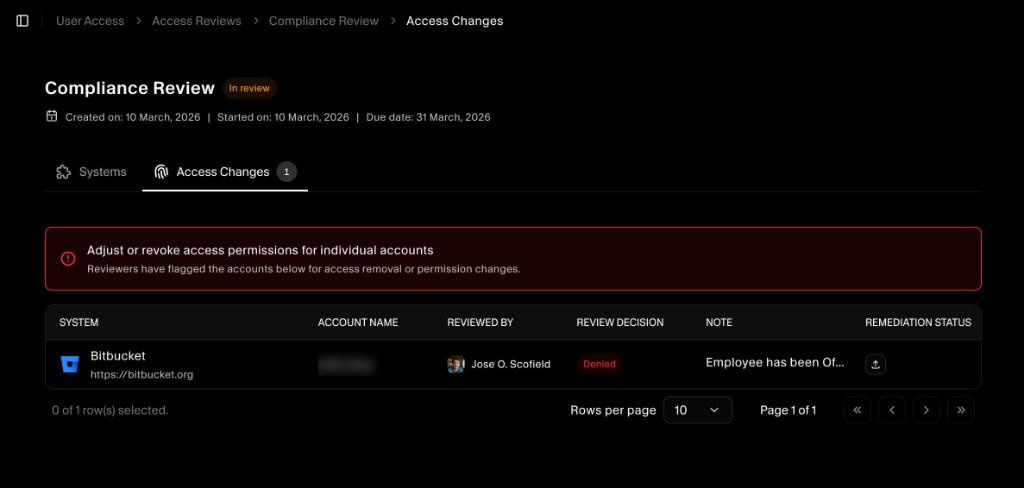The width and height of the screenshot is (1024, 488).
Task: Click the REVIEWED BY column header
Action: click(x=480, y=323)
